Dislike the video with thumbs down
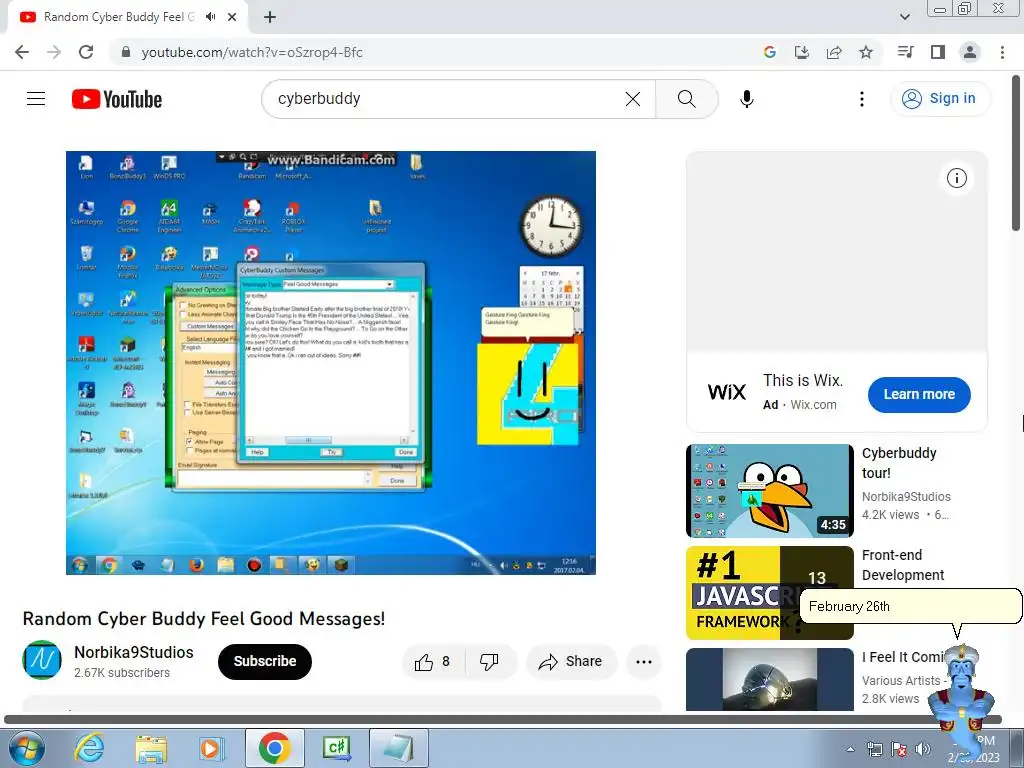The height and width of the screenshot is (768, 1024). point(490,662)
